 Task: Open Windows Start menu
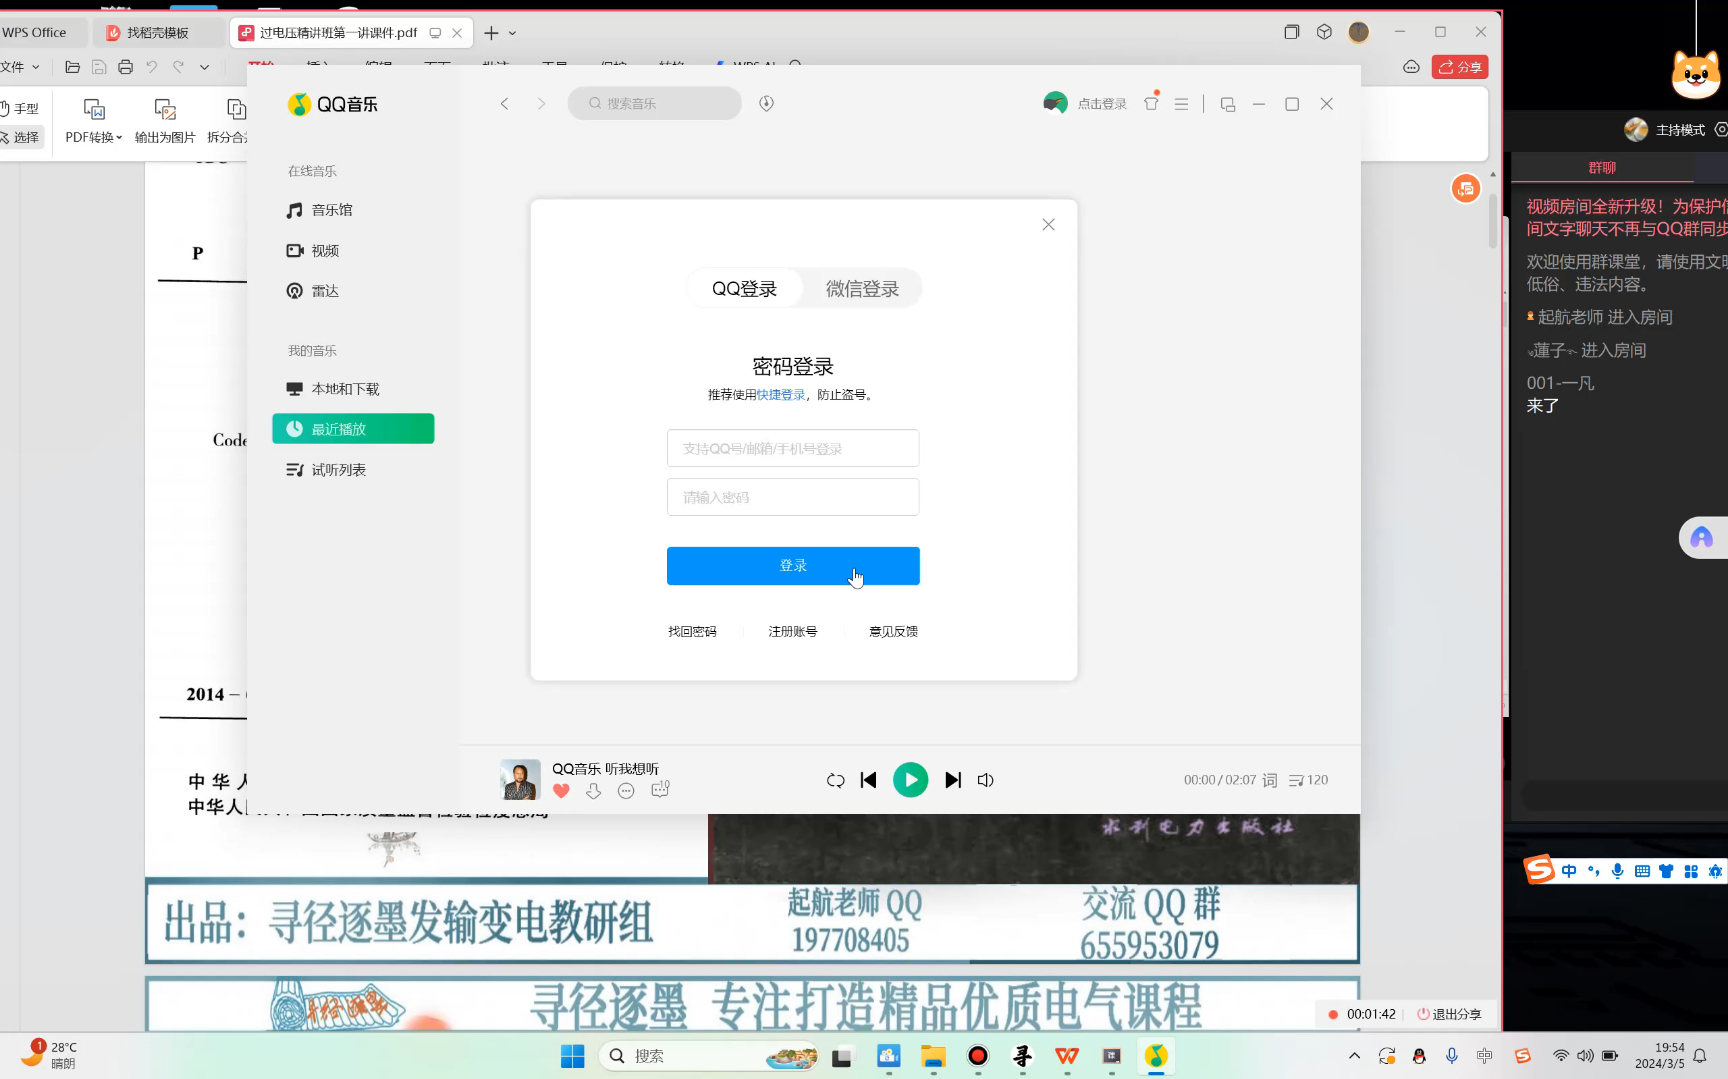[x=573, y=1056]
